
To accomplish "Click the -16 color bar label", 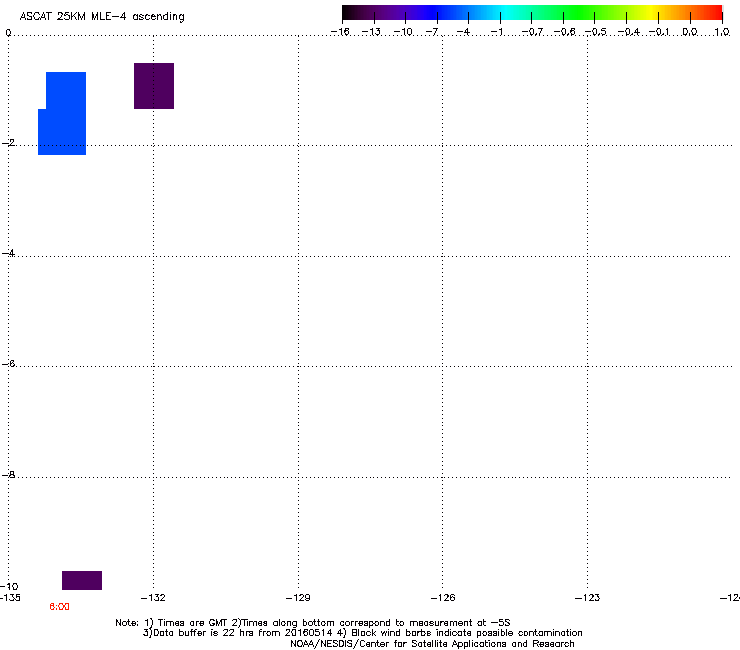I will (x=340, y=32).
